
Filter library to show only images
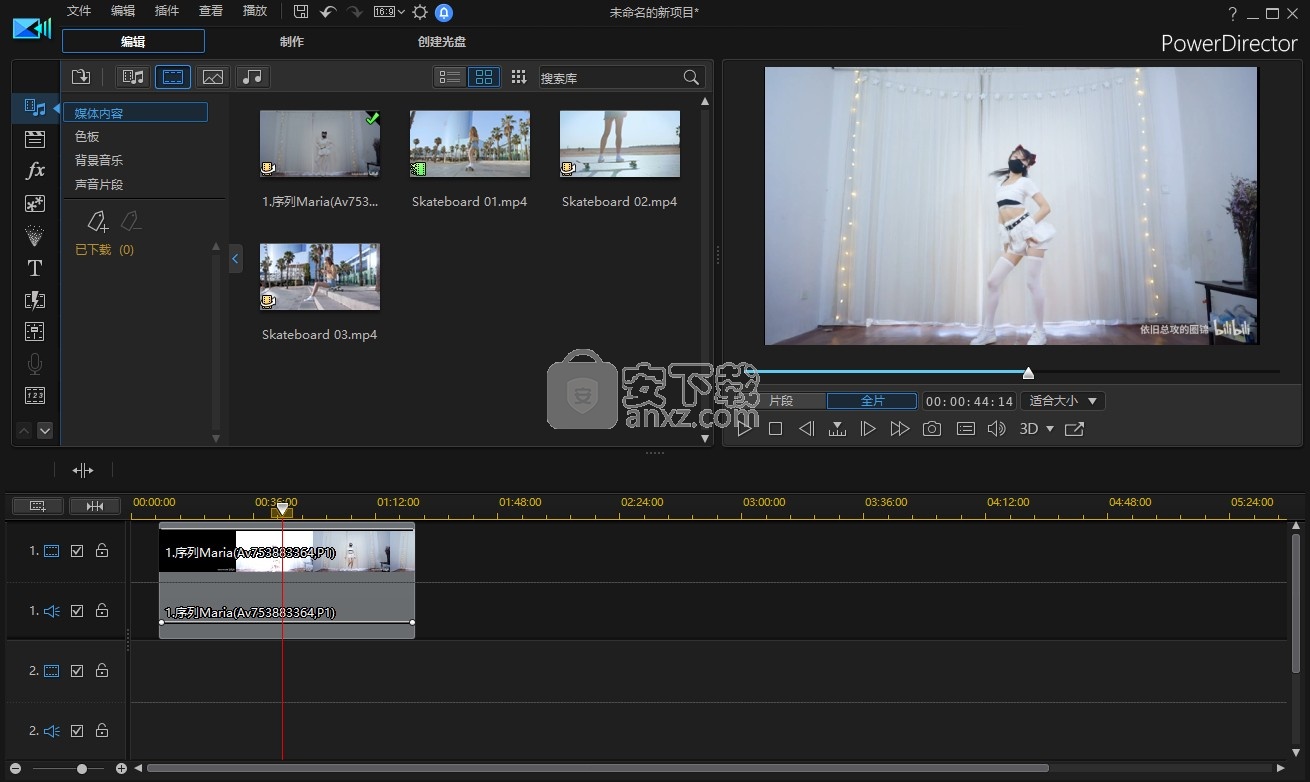[x=212, y=77]
